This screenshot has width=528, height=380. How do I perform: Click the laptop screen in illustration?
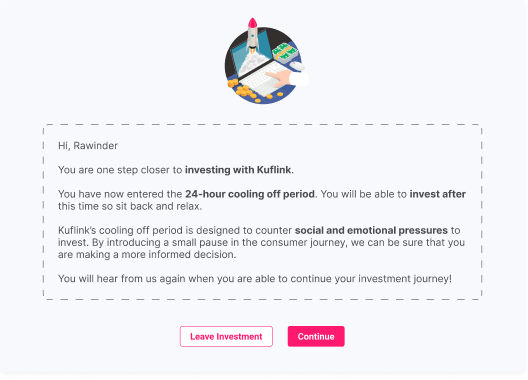pos(251,56)
